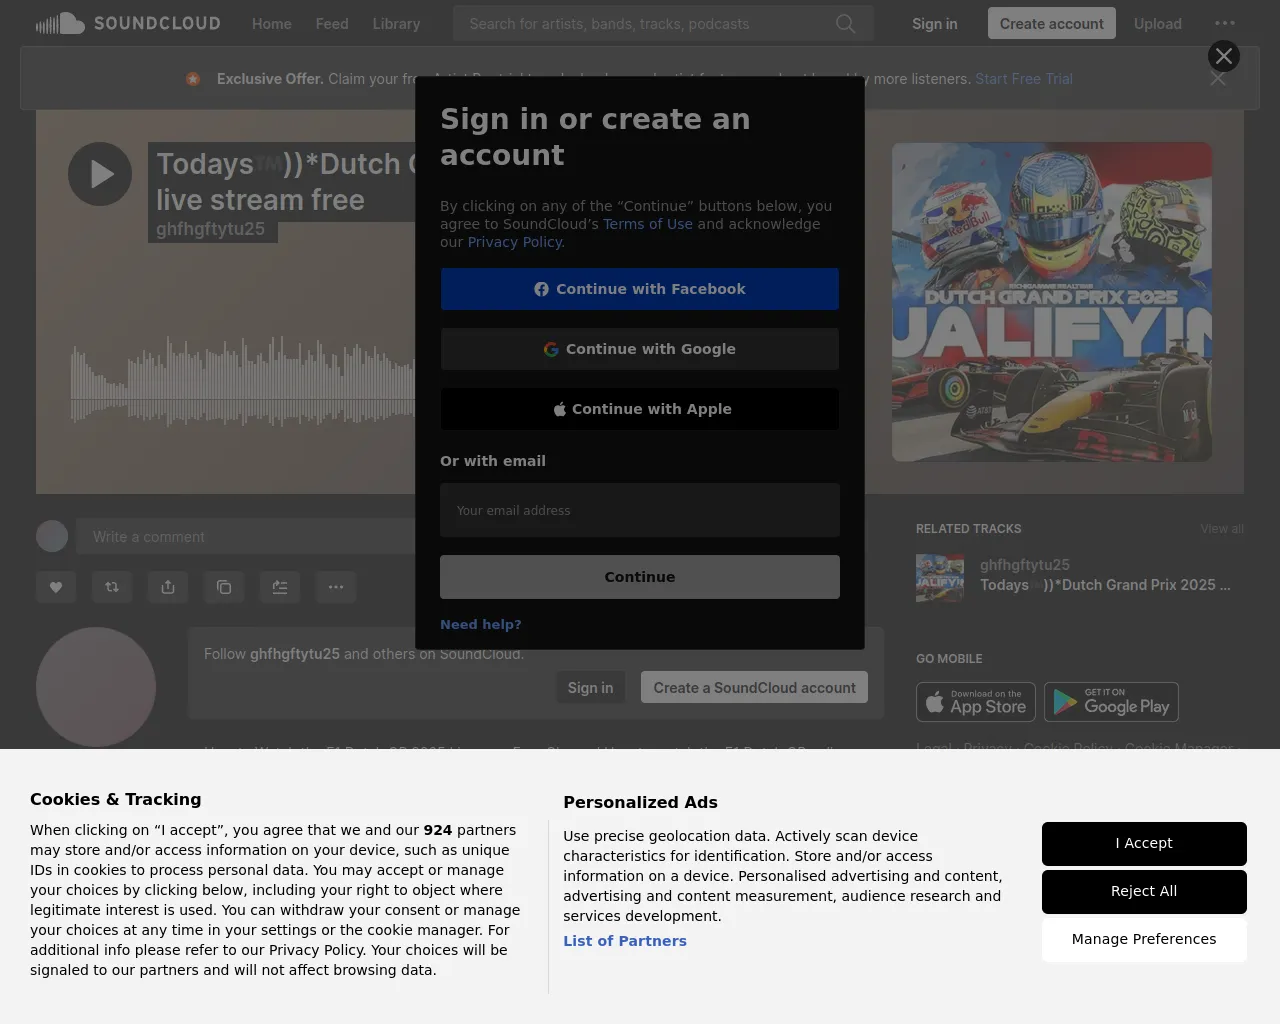Continue with Facebook
Image resolution: width=1280 pixels, height=1024 pixels.
click(640, 289)
